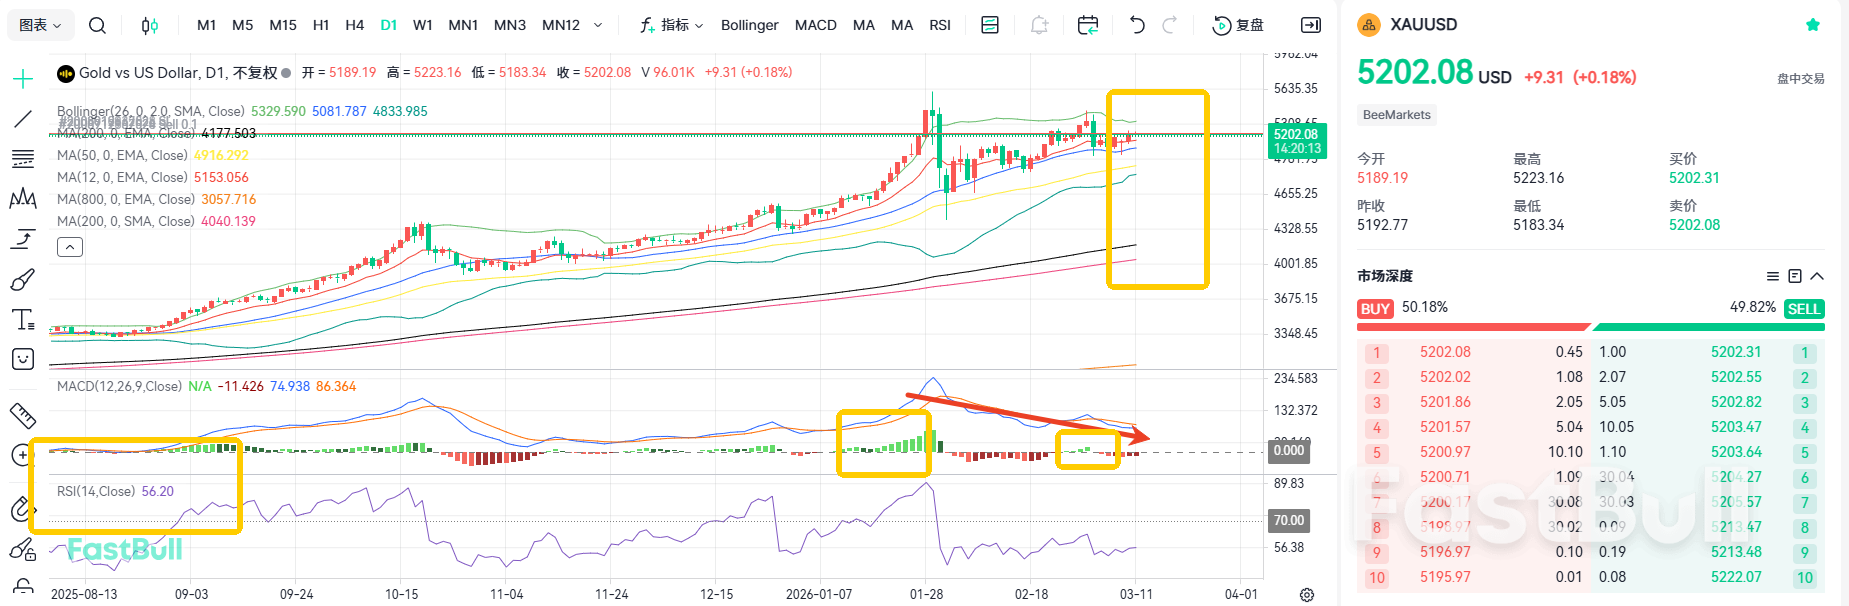
Task: Choose the brush drawing tool
Action: tap(23, 280)
